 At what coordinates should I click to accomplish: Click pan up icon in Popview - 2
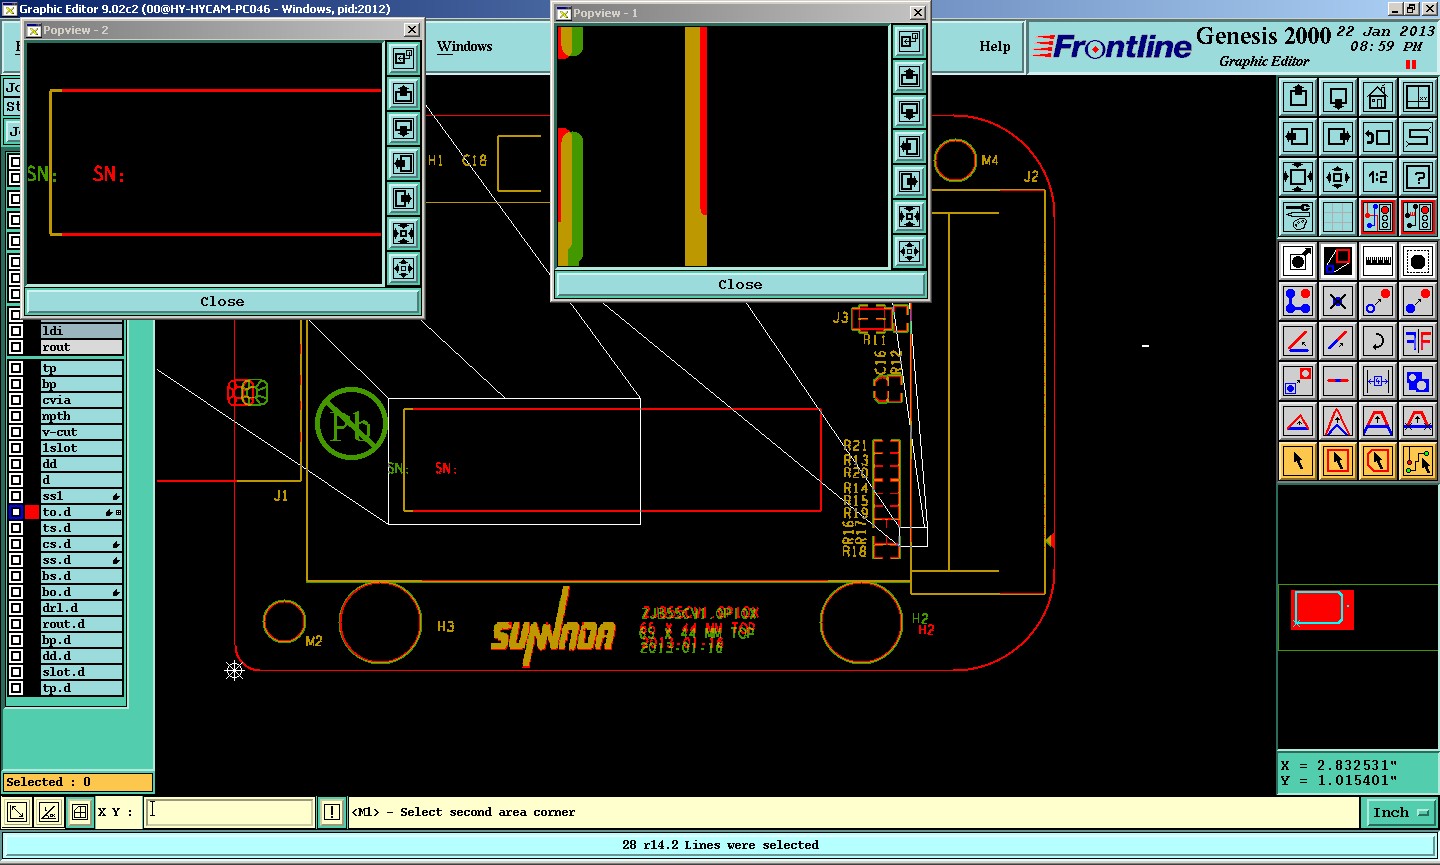point(403,94)
